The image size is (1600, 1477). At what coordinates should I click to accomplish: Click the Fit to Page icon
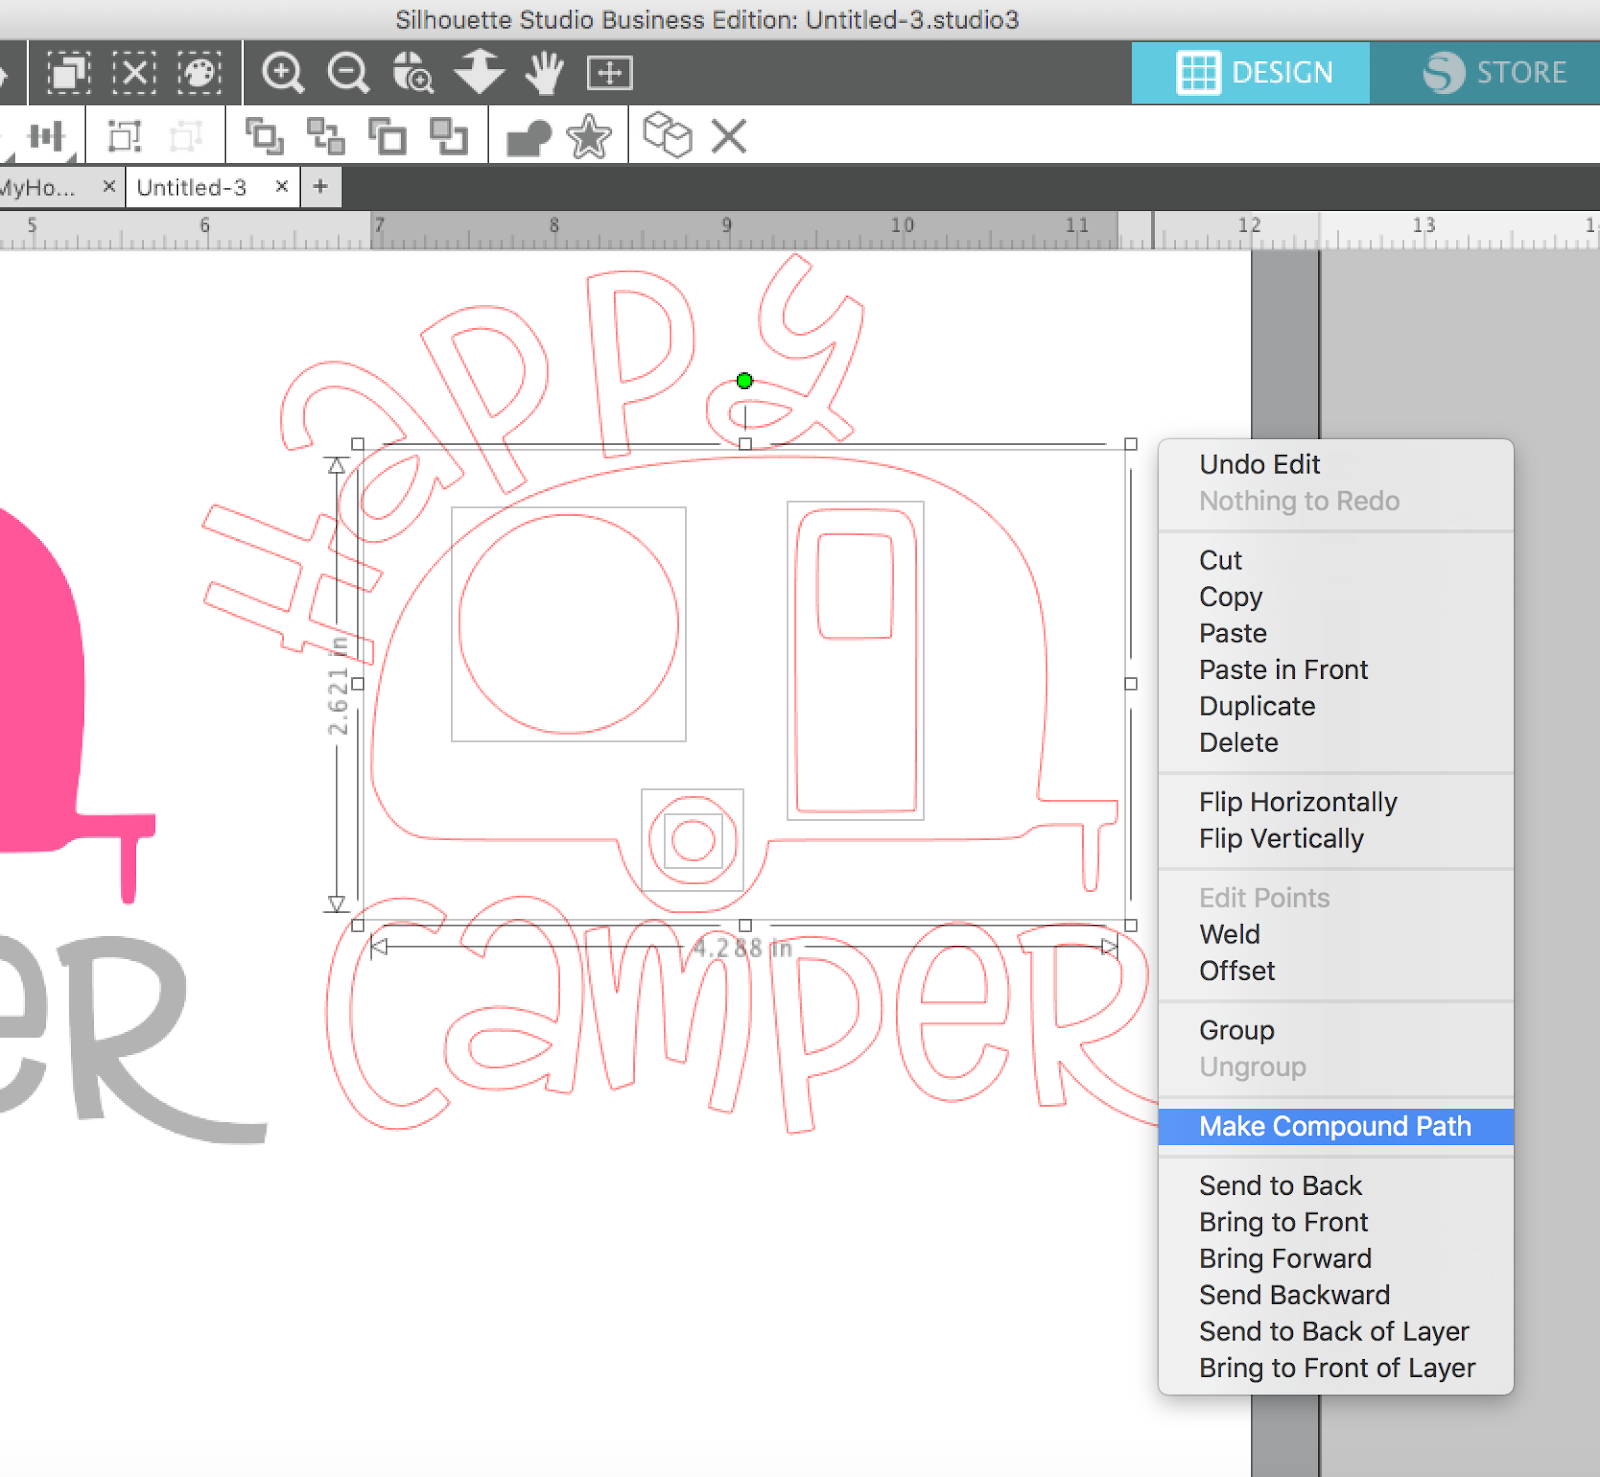pyautogui.click(x=610, y=73)
